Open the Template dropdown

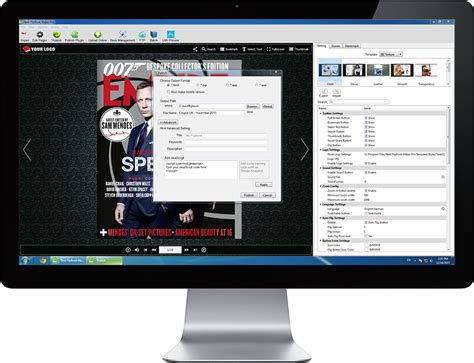pos(391,54)
